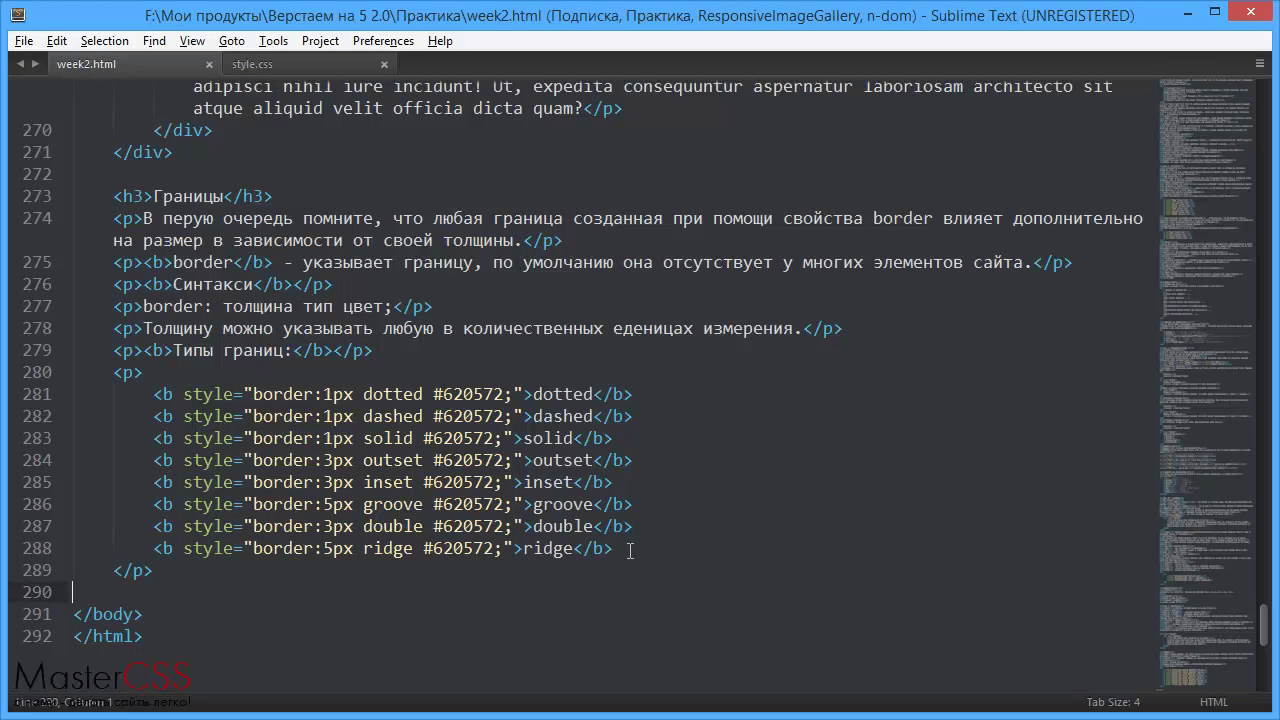The height and width of the screenshot is (720, 1280).
Task: Open the Tools menu
Action: pyautogui.click(x=273, y=41)
